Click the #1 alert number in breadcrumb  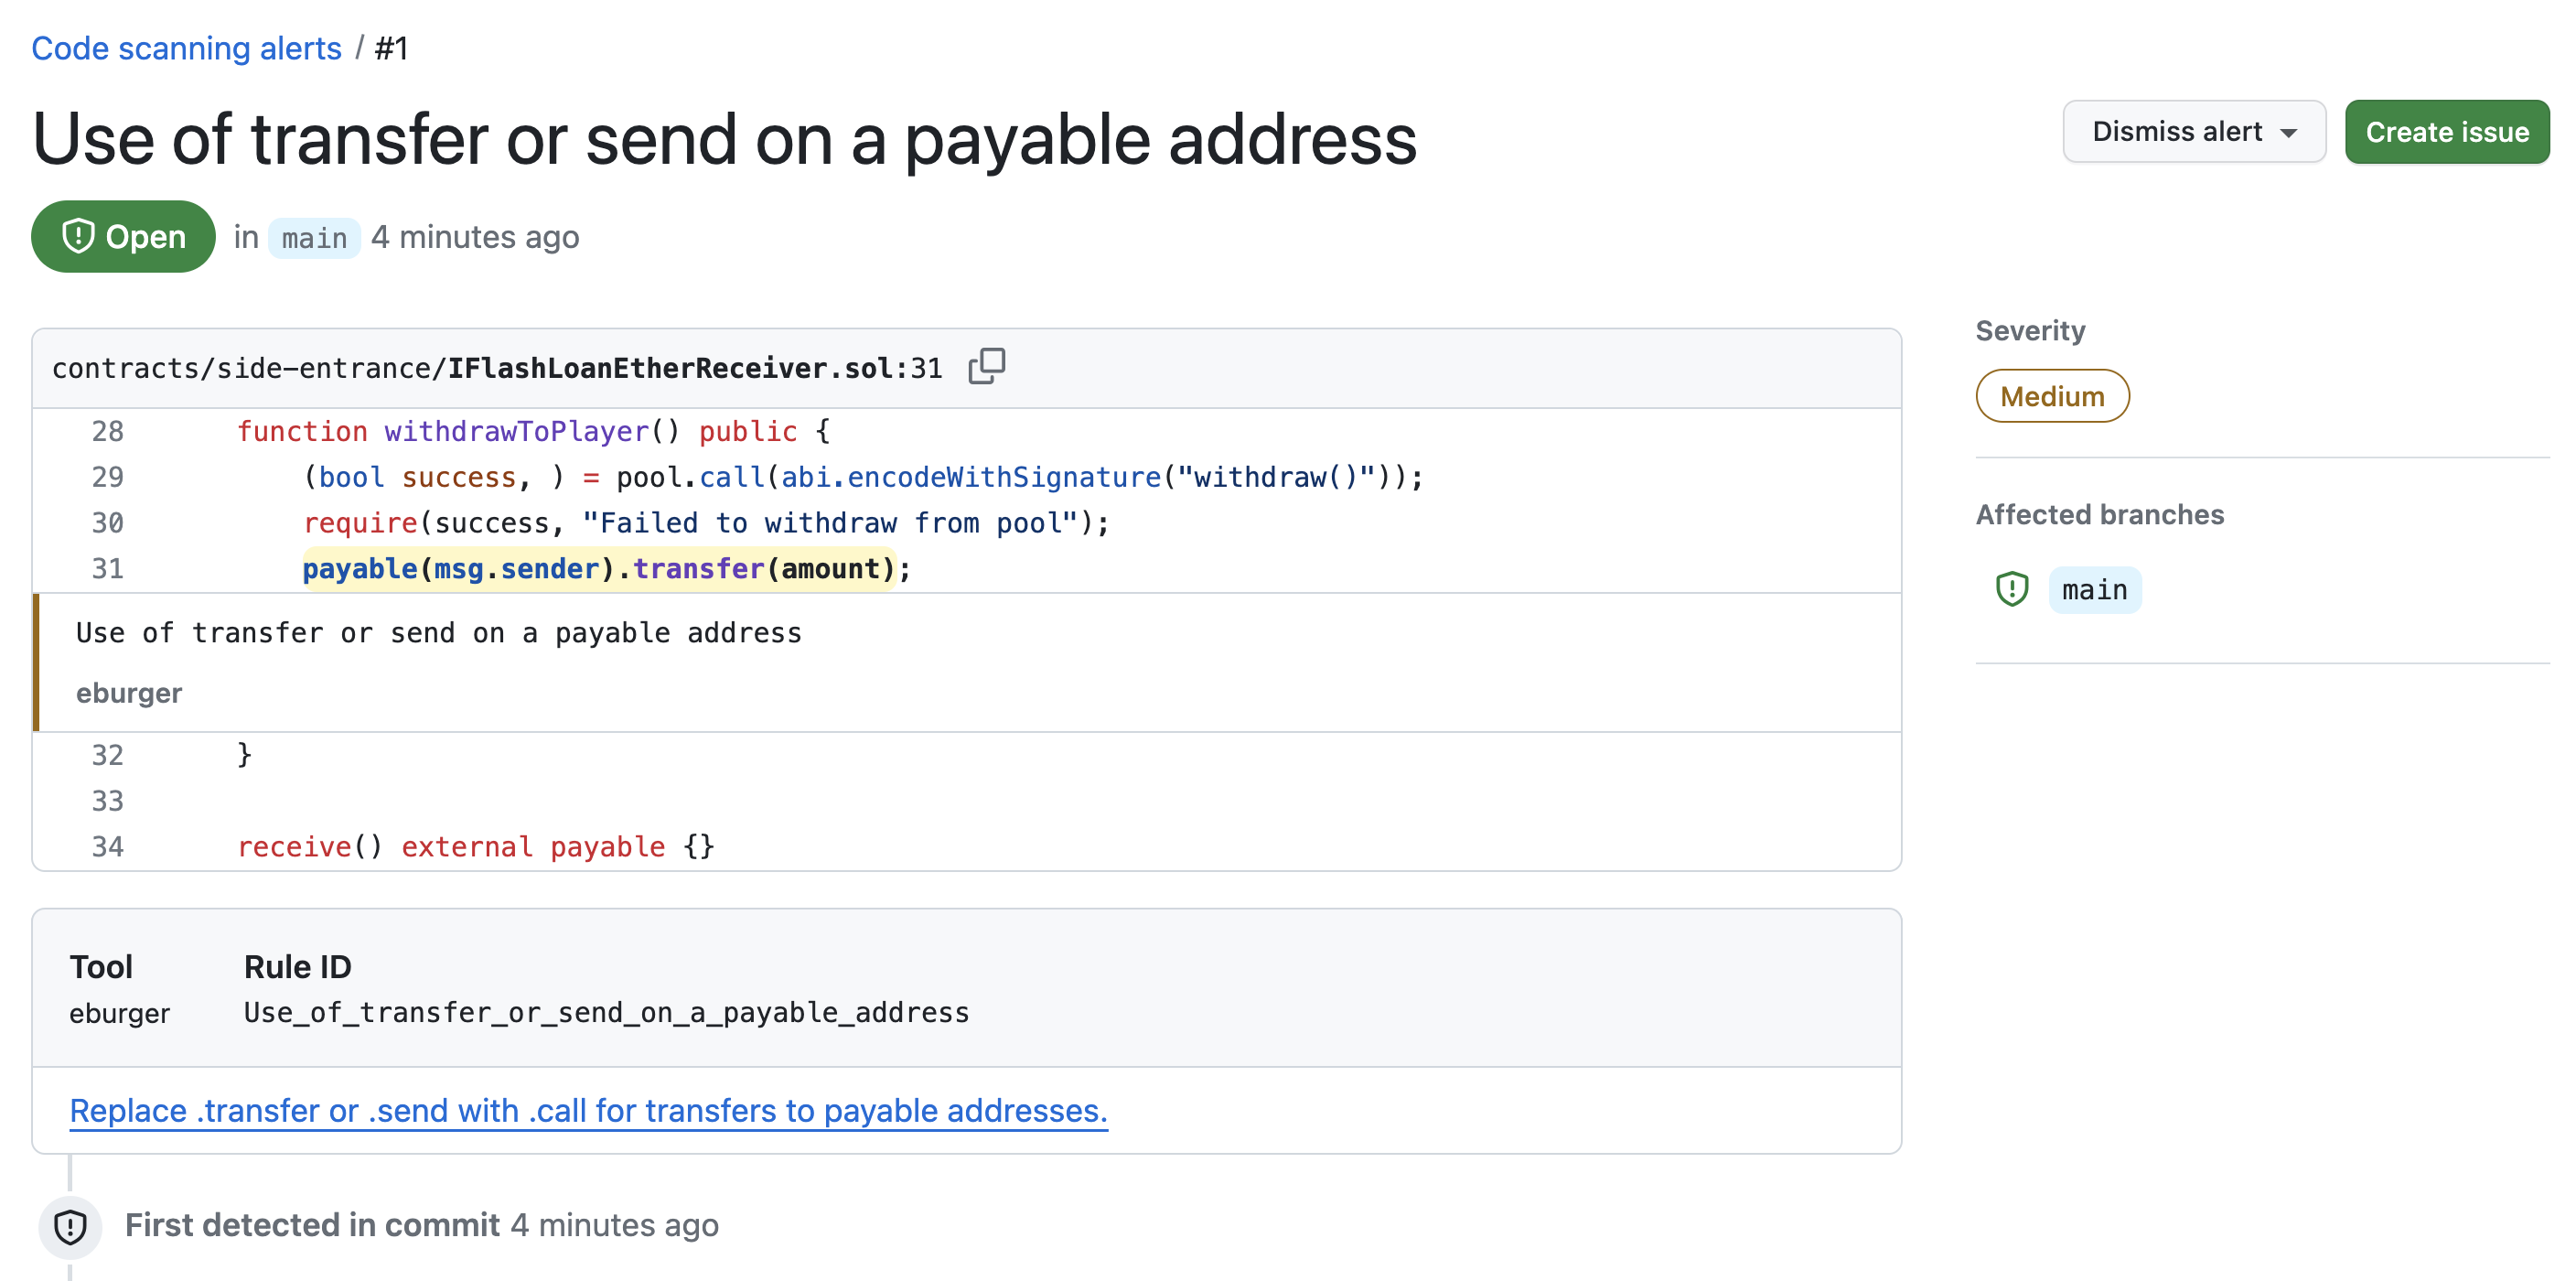pos(392,47)
